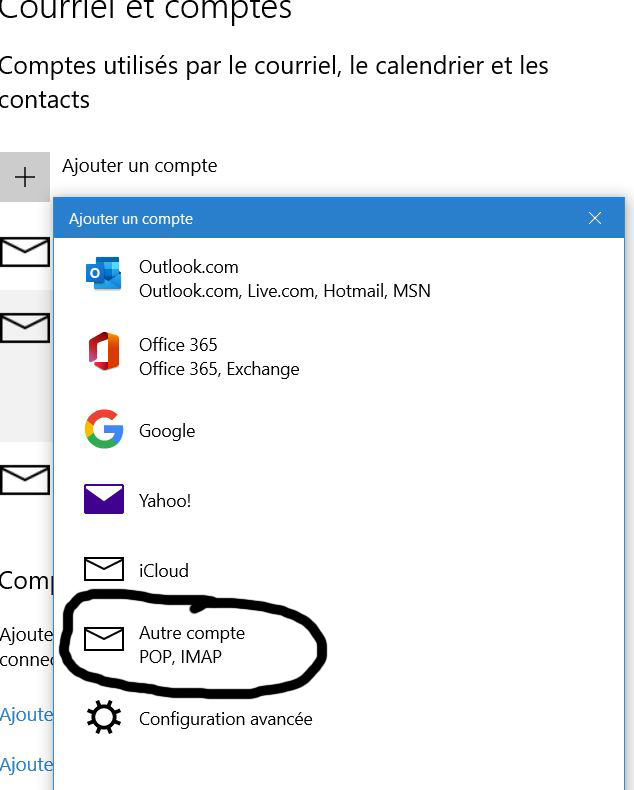Select 'Autre compte POP, IMAP'

[x=192, y=644]
